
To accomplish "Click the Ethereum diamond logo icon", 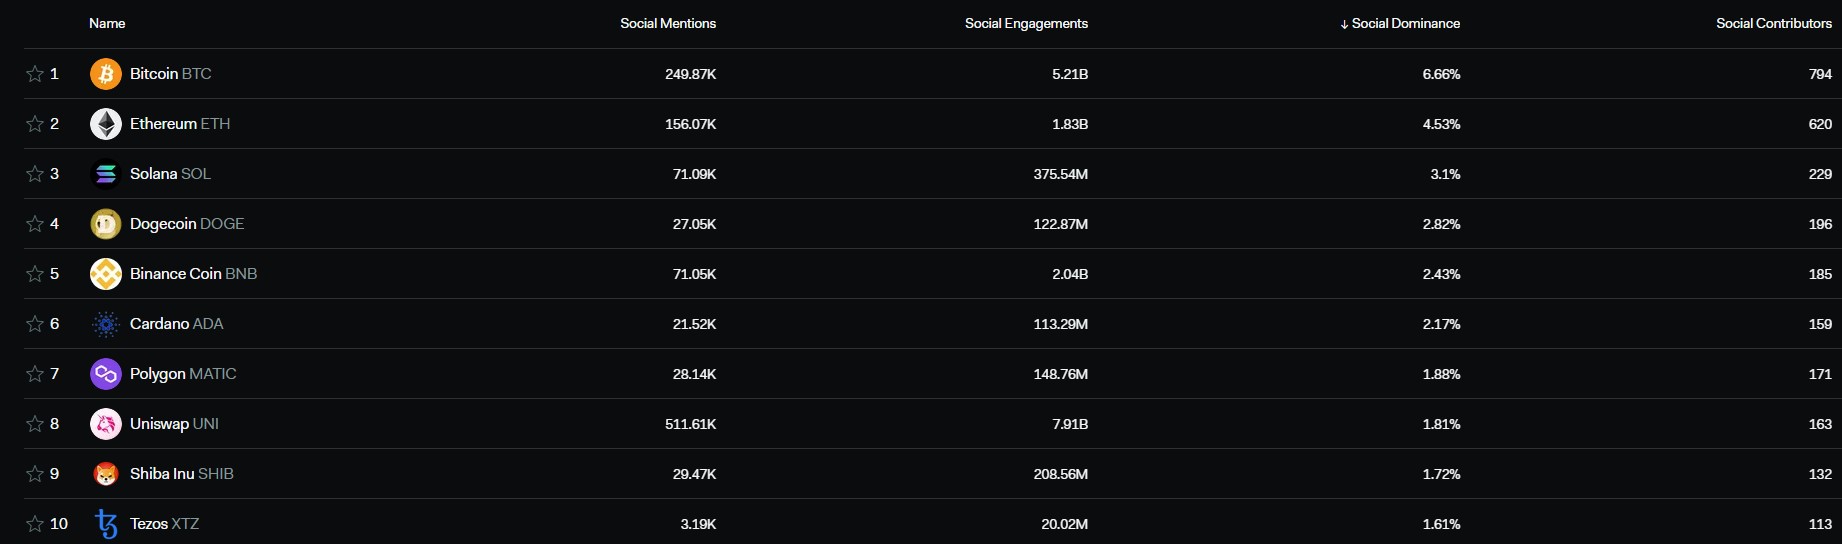I will tap(106, 124).
